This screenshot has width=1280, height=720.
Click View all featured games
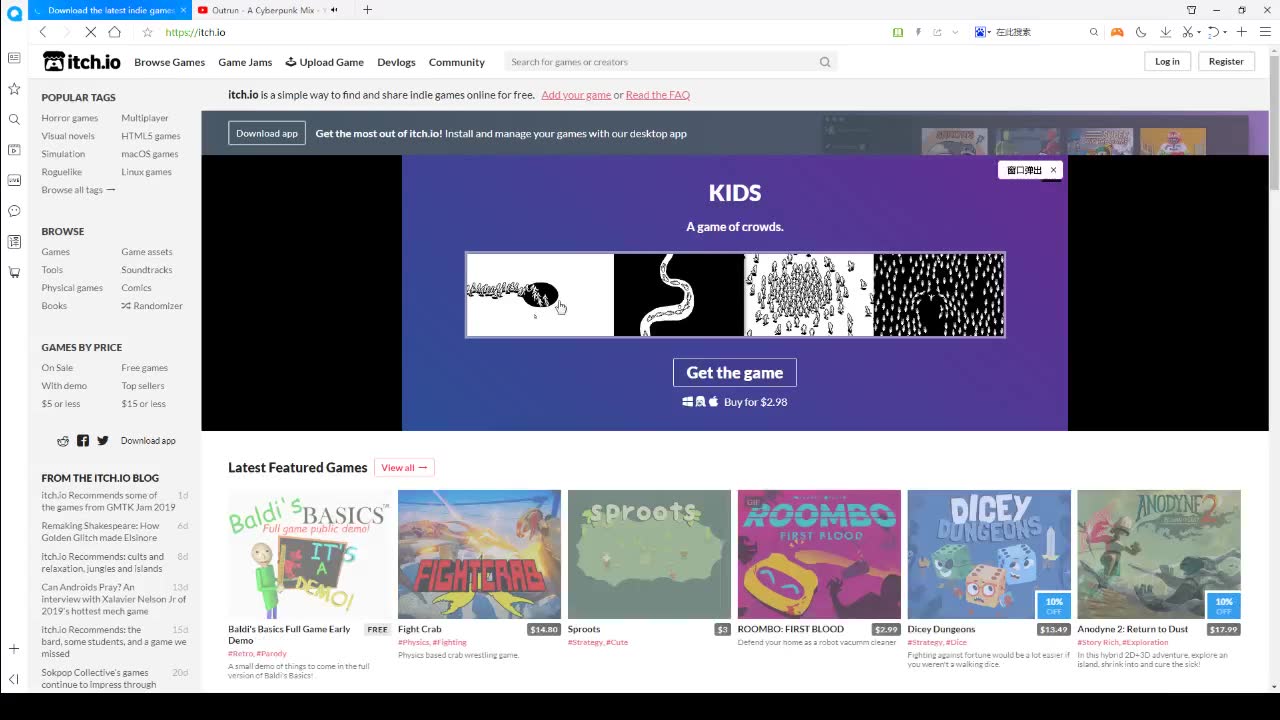click(404, 467)
